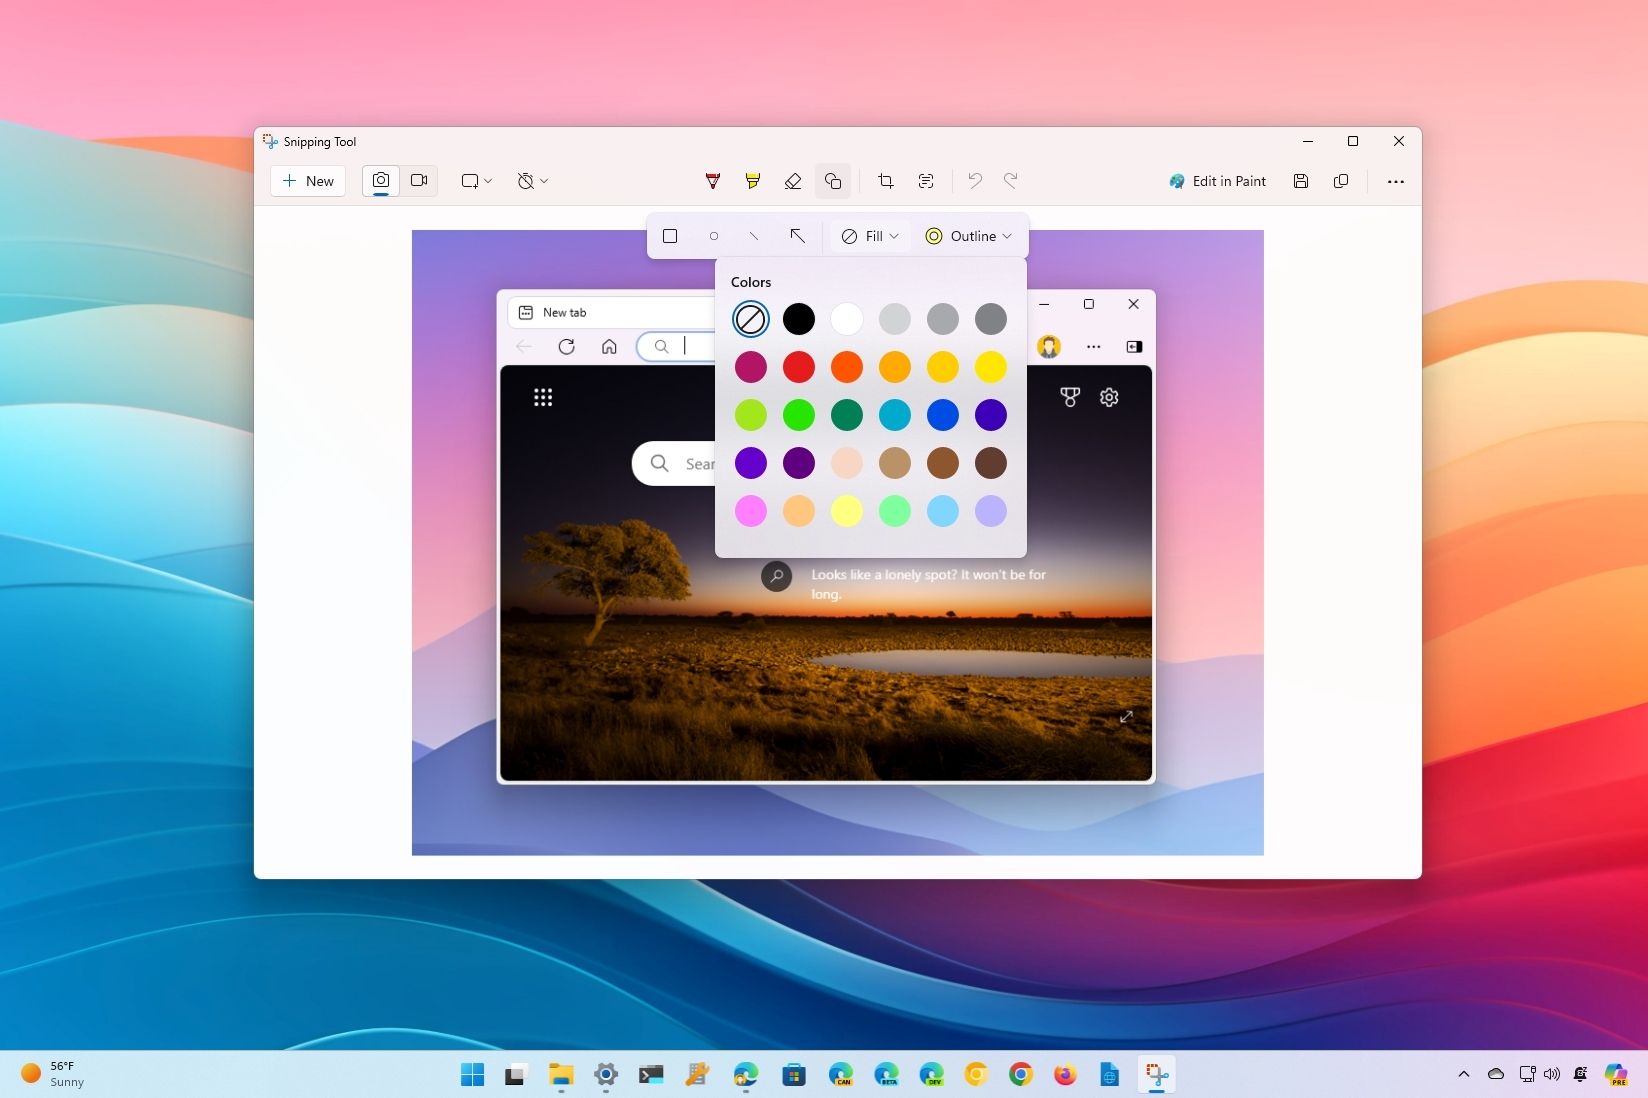Open the Outline dropdown

[x=968, y=236]
